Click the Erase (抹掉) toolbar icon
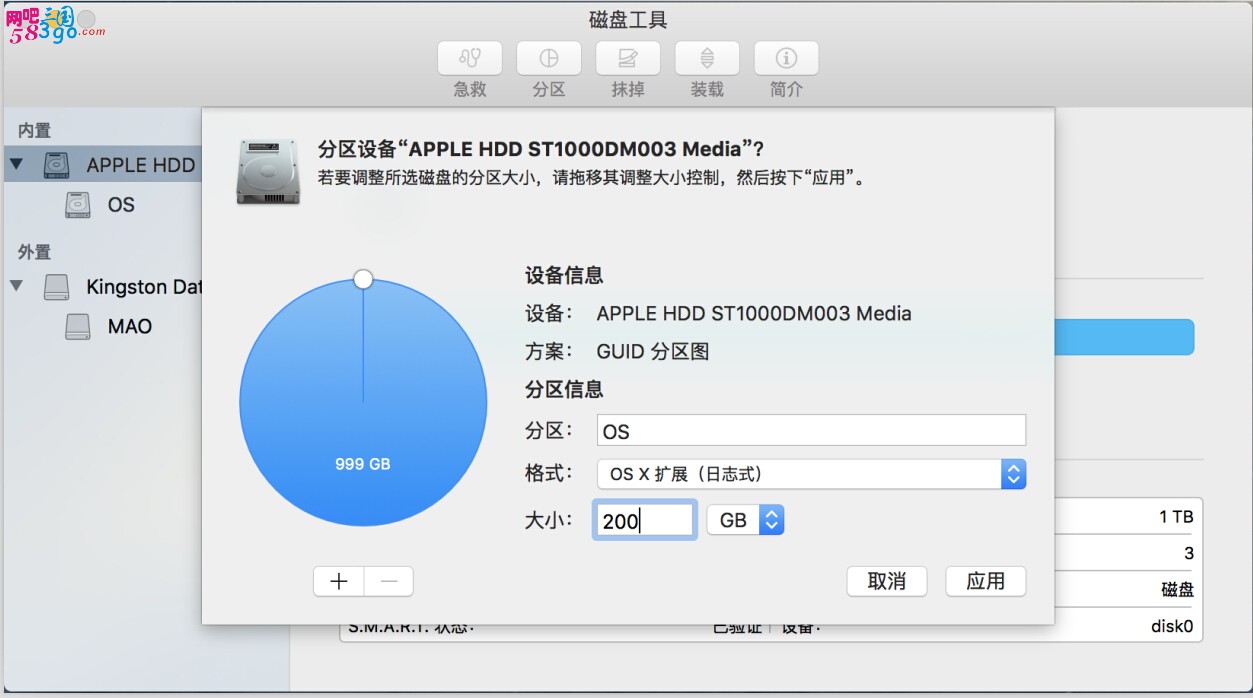 (x=628, y=58)
